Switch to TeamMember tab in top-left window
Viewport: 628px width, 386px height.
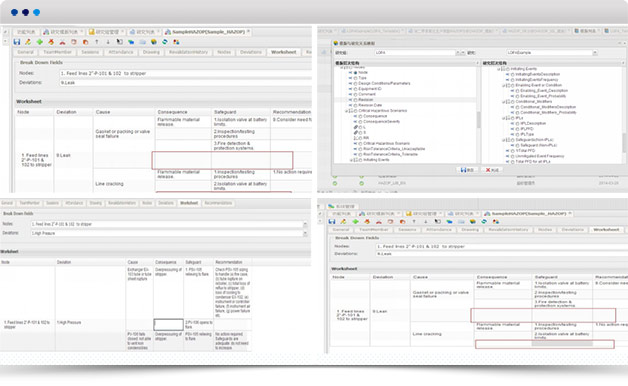pos(58,52)
